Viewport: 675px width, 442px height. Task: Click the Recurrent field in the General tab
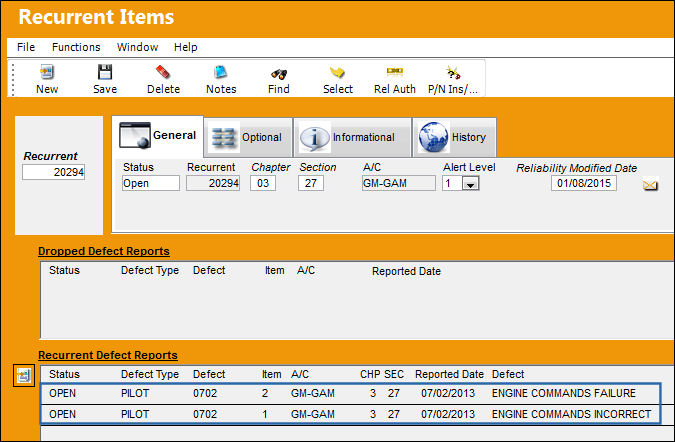[x=213, y=183]
